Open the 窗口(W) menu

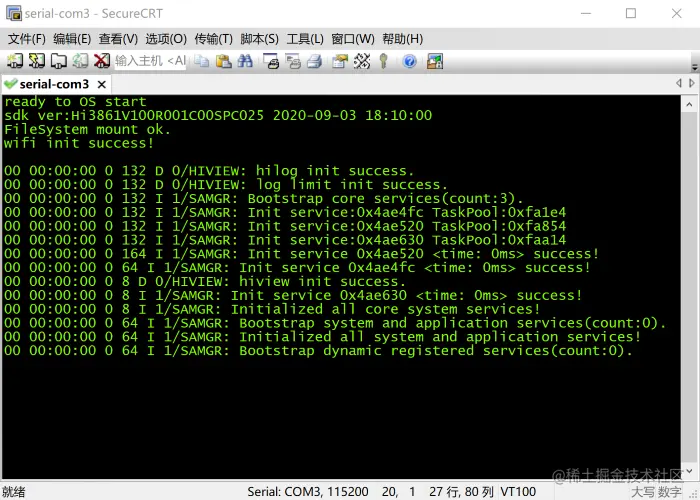(353, 39)
